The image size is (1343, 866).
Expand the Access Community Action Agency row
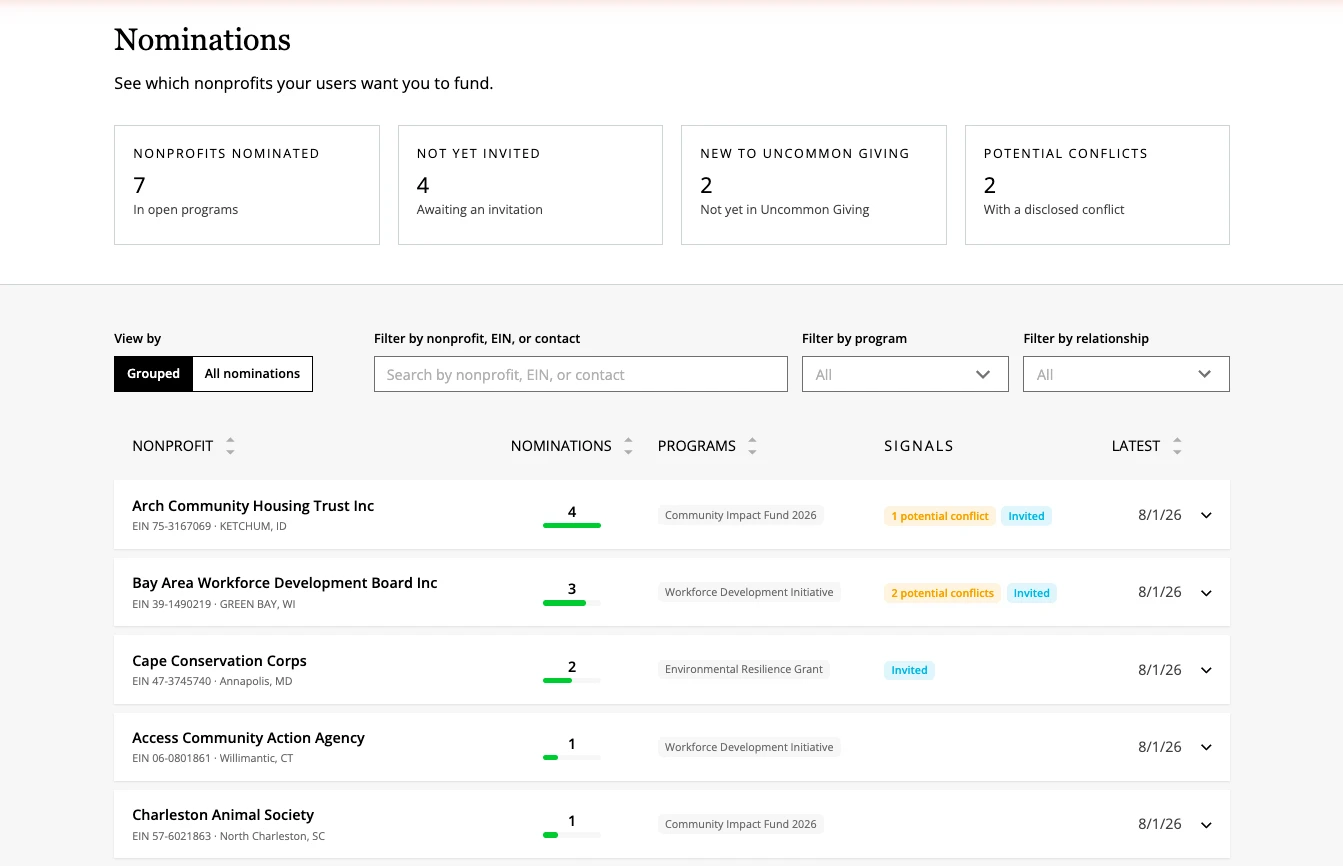1206,747
